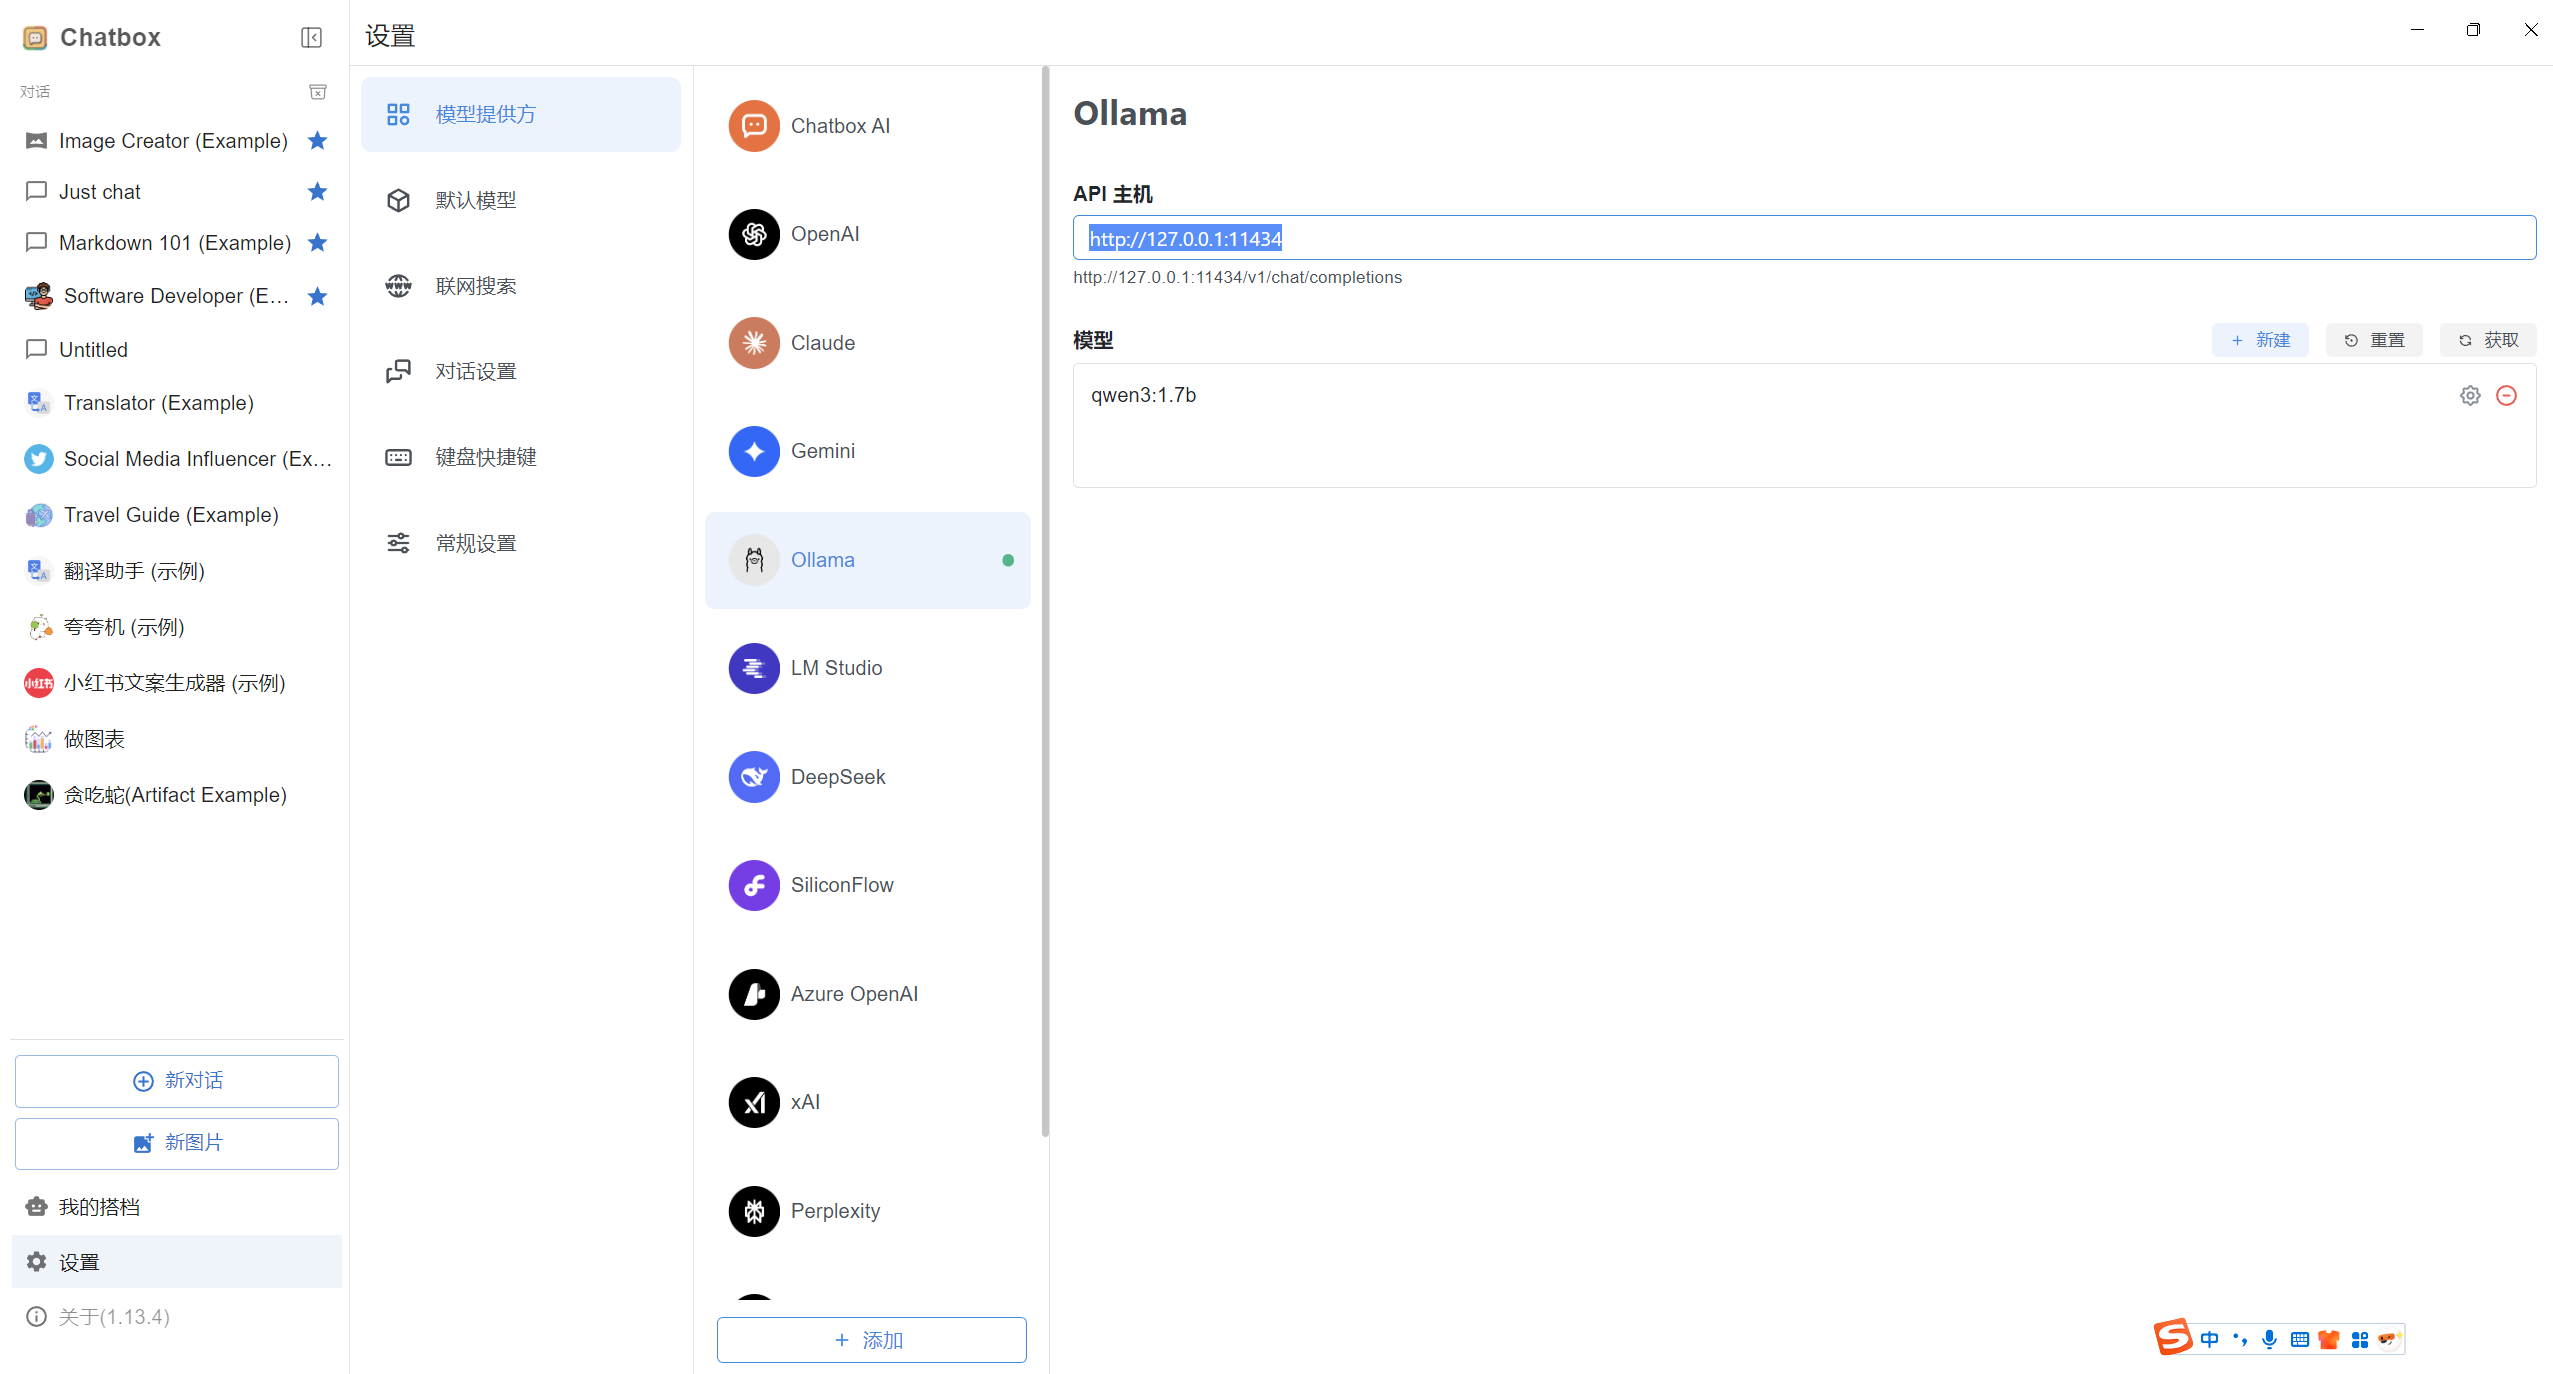Open 关于(1.13.4) about page
2553x1374 pixels.
[x=177, y=1317]
